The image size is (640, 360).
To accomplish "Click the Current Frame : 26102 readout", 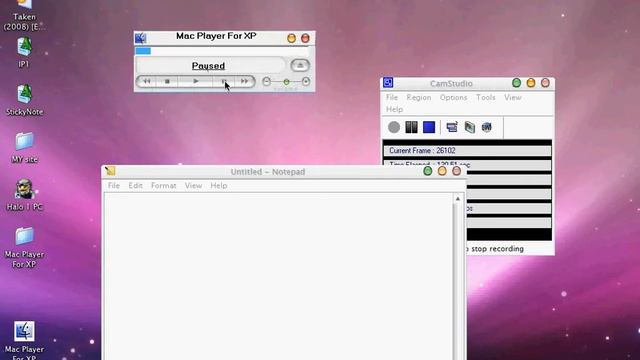I will pyautogui.click(x=467, y=151).
